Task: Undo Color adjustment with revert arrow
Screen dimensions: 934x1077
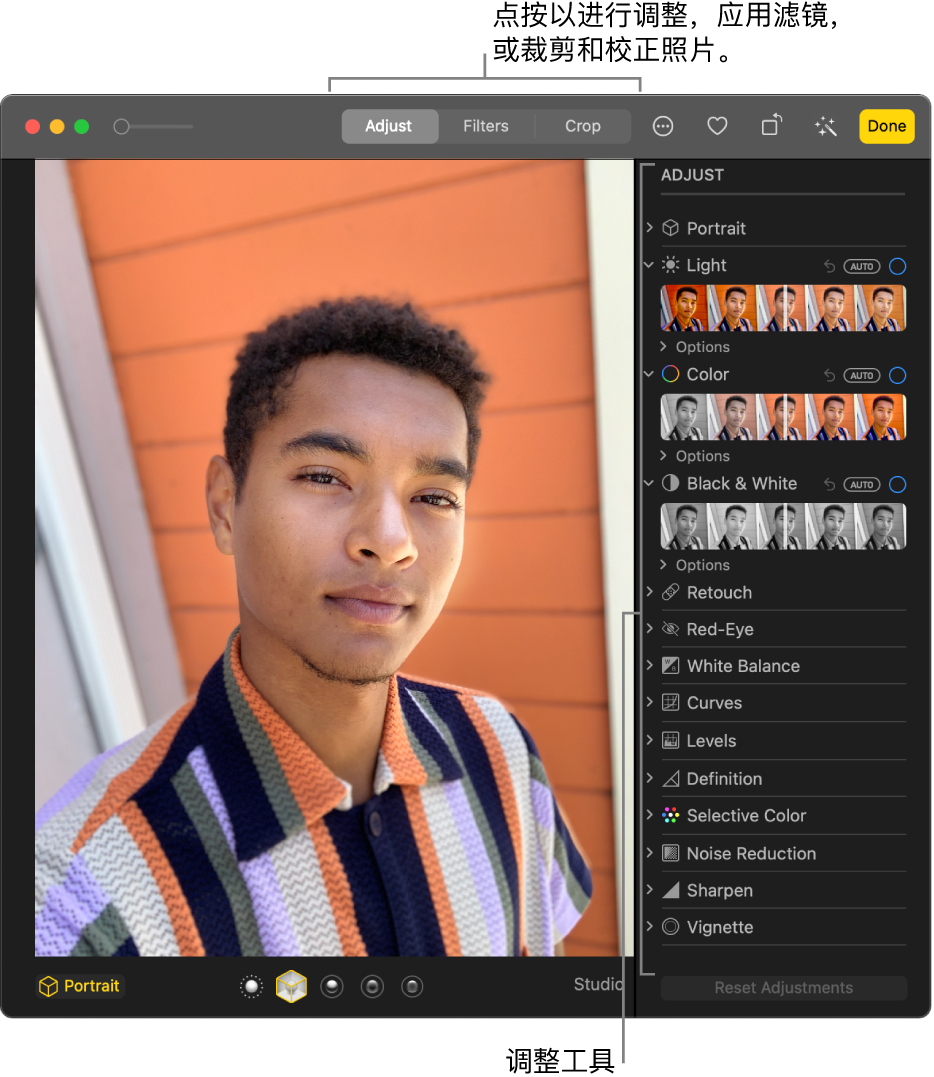Action: [x=830, y=376]
